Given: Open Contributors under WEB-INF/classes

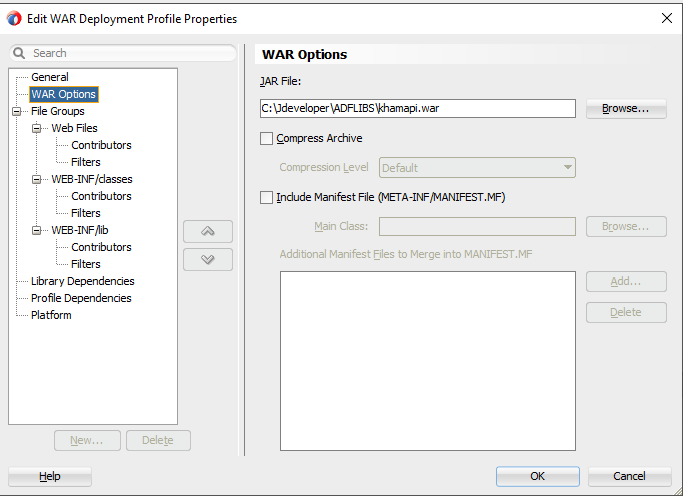Looking at the screenshot, I should point(101,196).
